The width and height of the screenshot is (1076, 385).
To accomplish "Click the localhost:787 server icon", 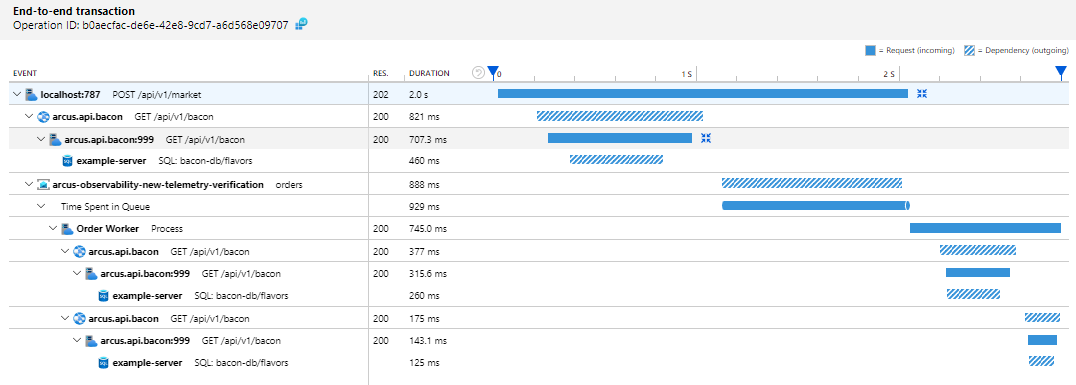I will click(31, 94).
